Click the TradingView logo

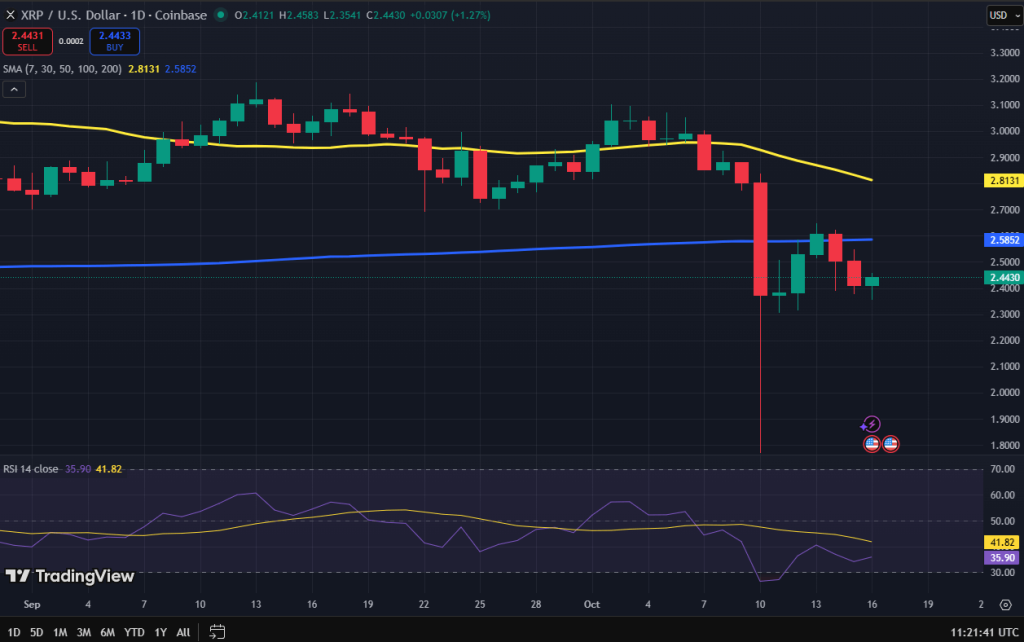click(70, 576)
